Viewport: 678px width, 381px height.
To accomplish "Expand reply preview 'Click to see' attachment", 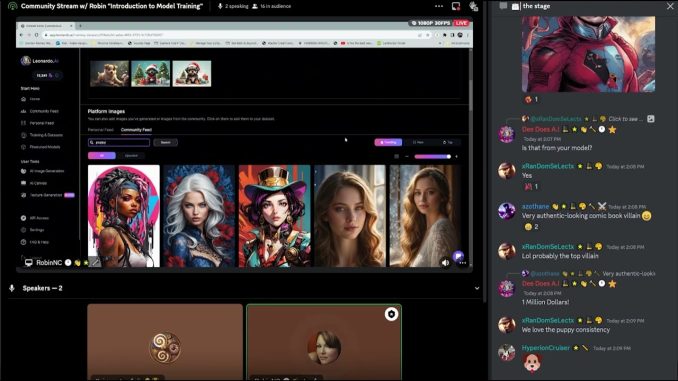I will 625,118.
